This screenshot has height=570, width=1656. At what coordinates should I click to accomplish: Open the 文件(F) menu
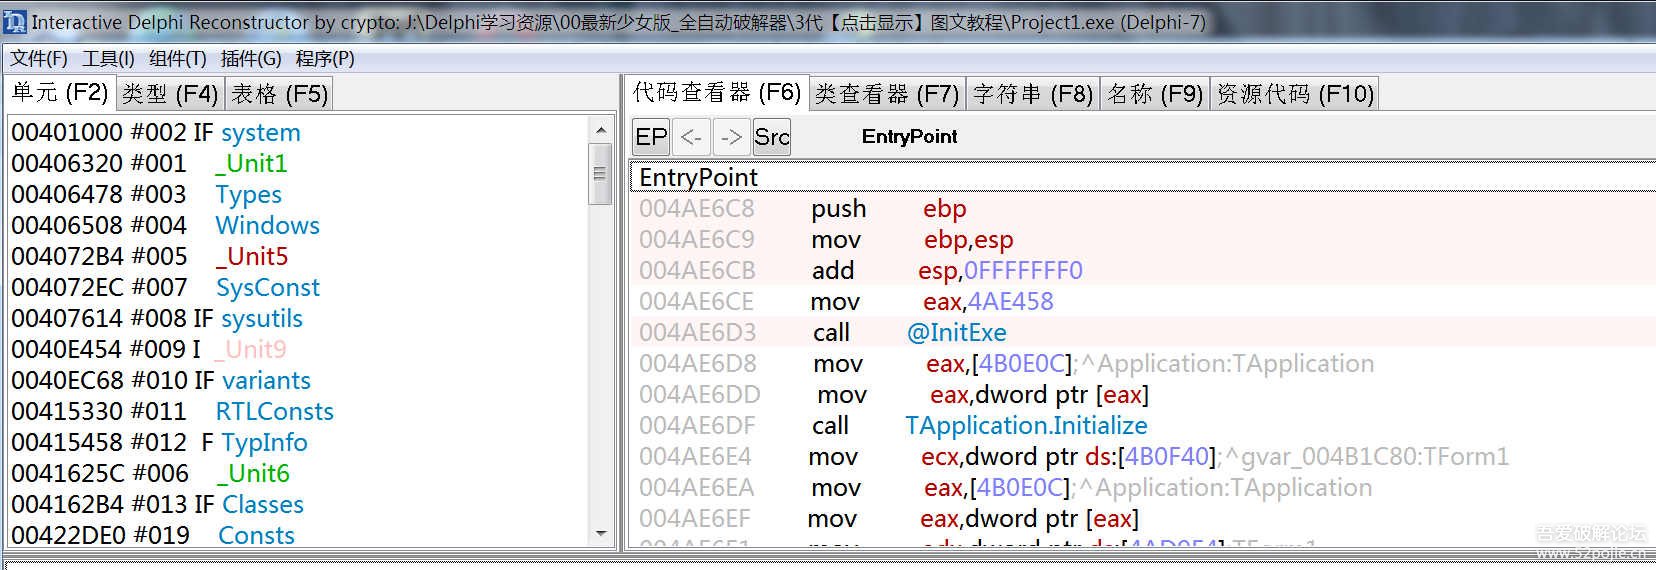pos(39,59)
